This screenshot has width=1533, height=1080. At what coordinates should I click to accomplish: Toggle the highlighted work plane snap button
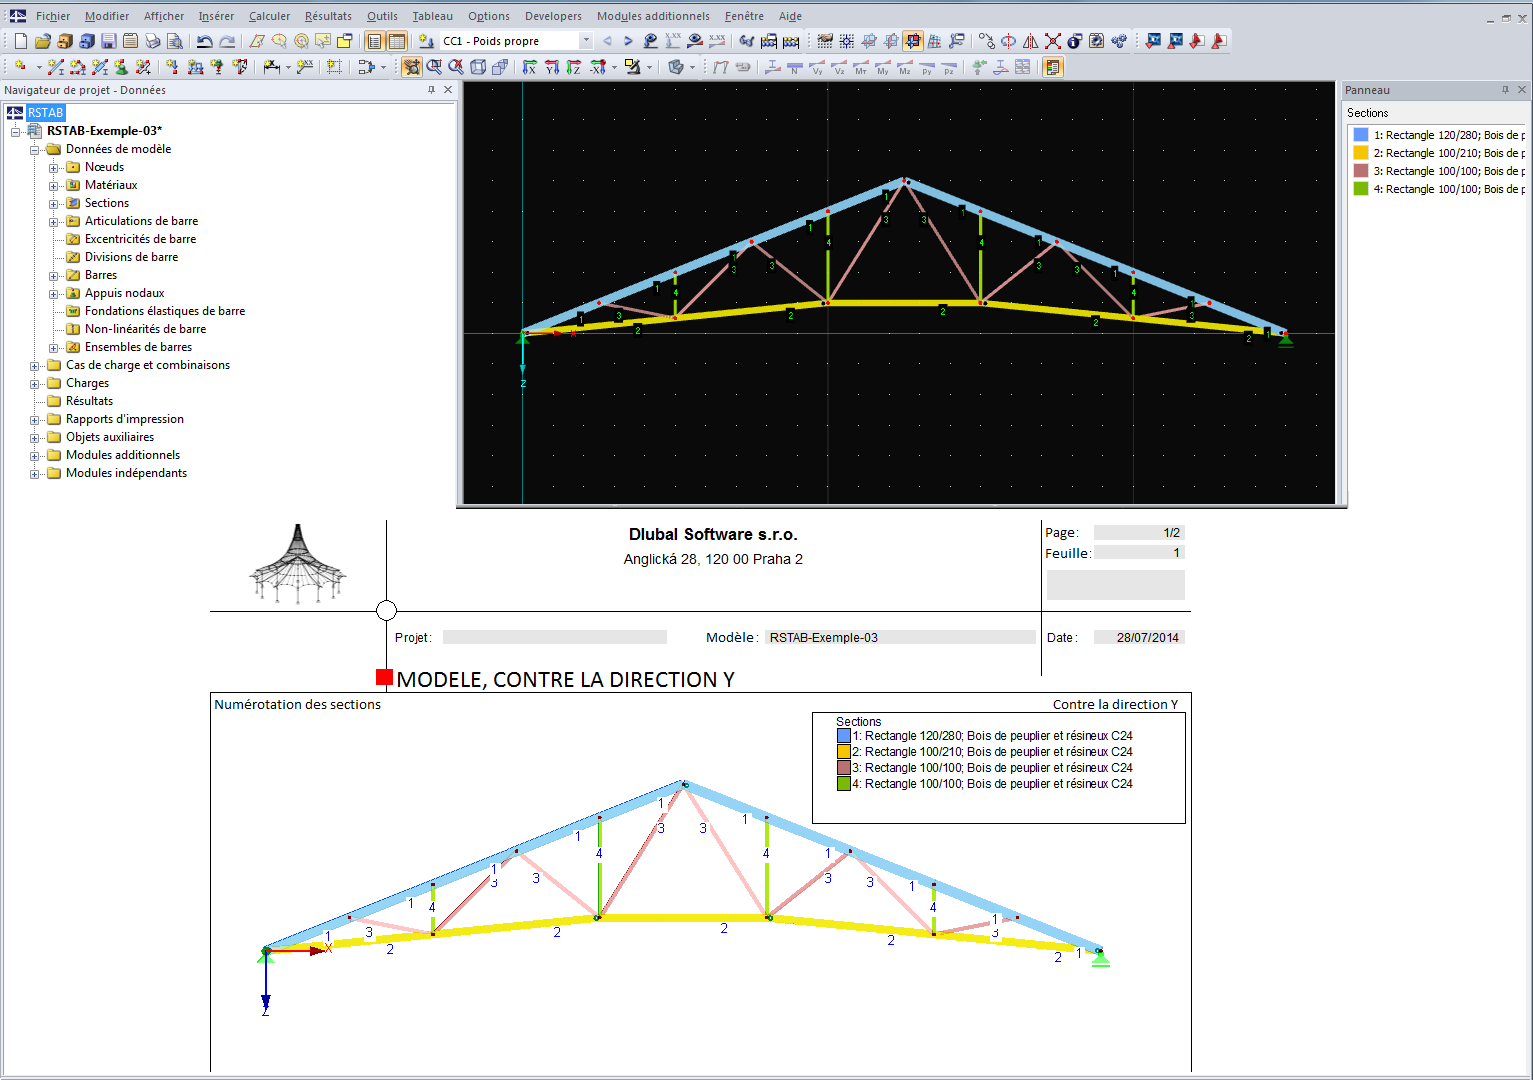[x=913, y=41]
